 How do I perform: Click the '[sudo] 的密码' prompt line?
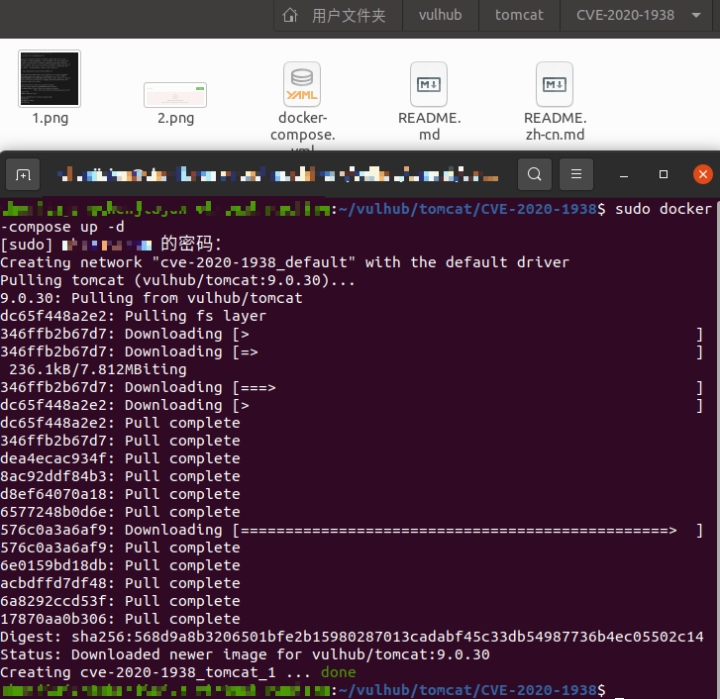111,244
